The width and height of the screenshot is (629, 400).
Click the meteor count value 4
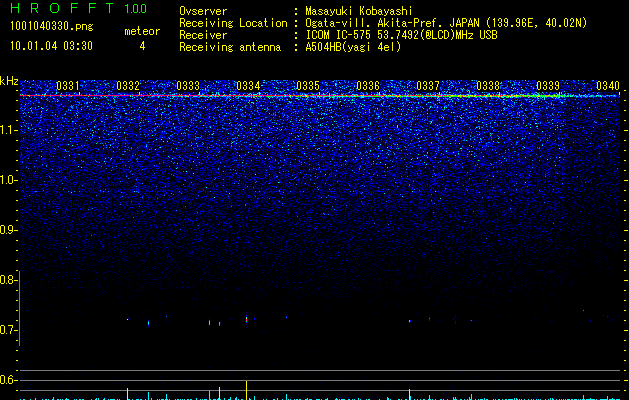pos(142,46)
